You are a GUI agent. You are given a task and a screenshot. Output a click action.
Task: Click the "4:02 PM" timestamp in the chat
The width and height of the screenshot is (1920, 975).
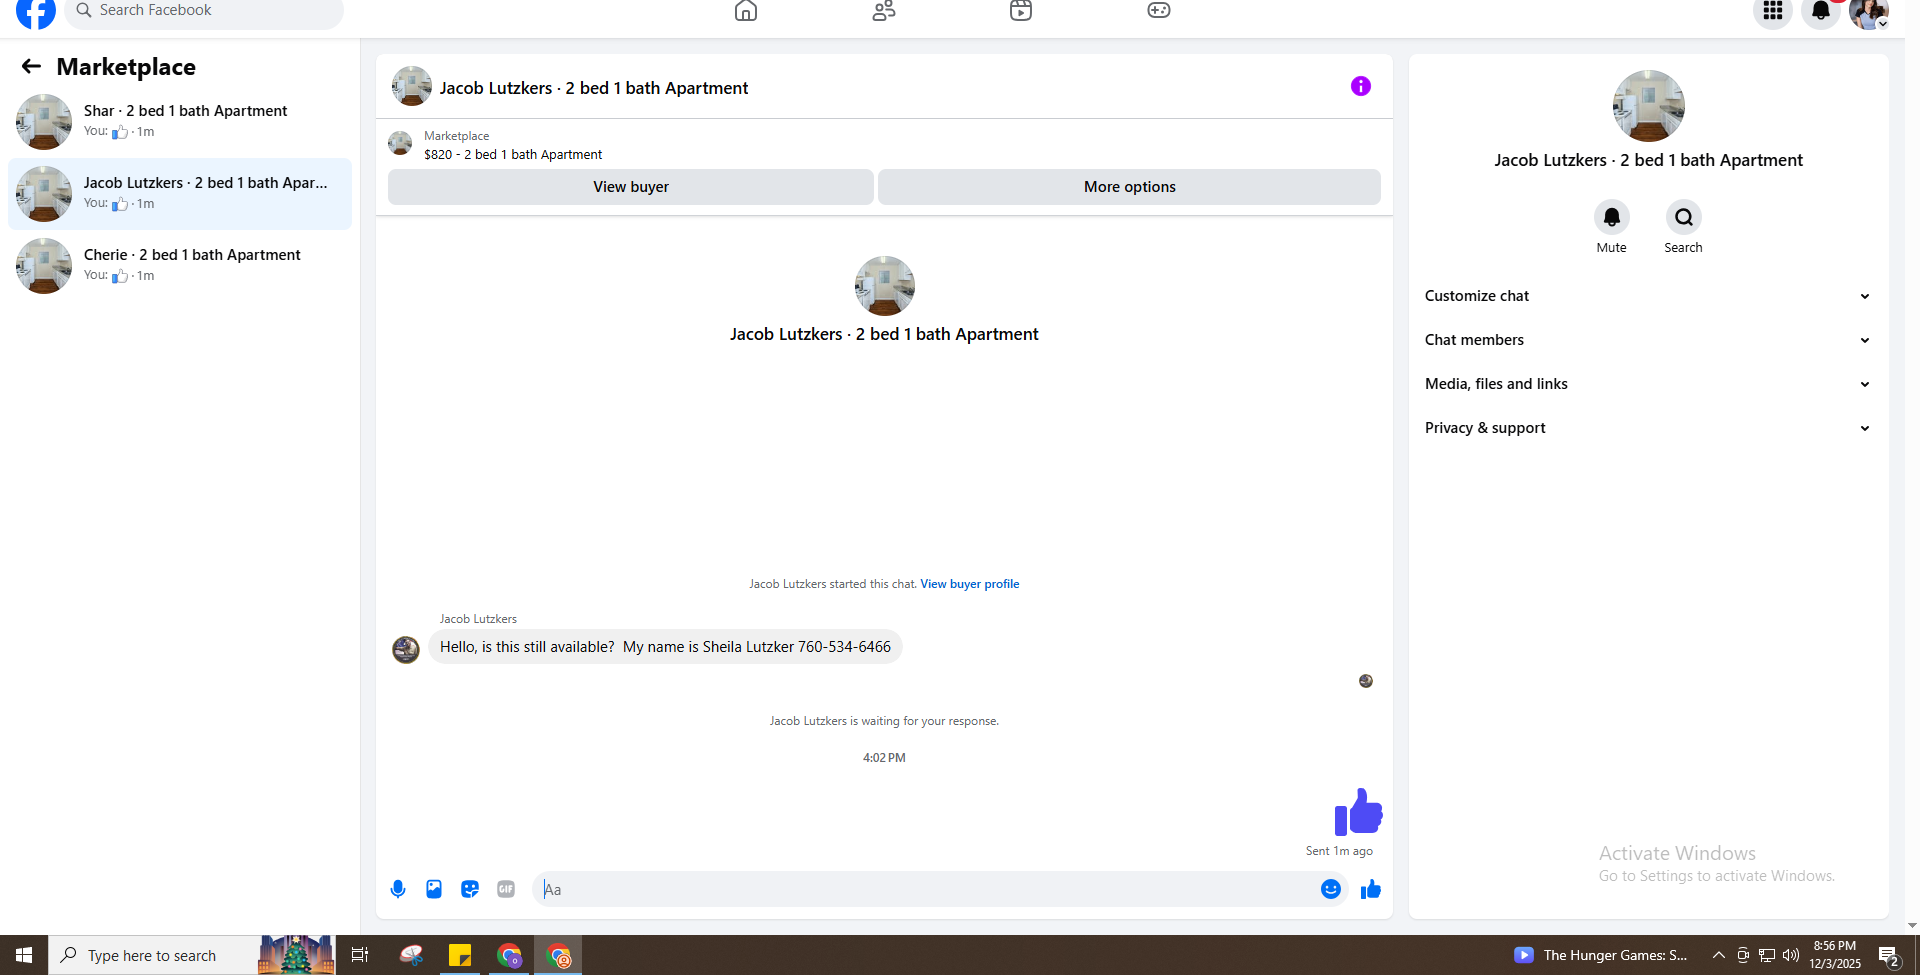coord(884,758)
